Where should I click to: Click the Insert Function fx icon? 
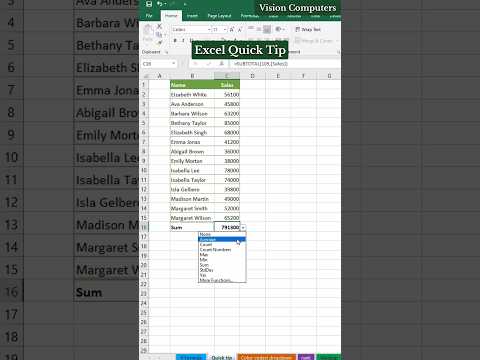(221, 63)
